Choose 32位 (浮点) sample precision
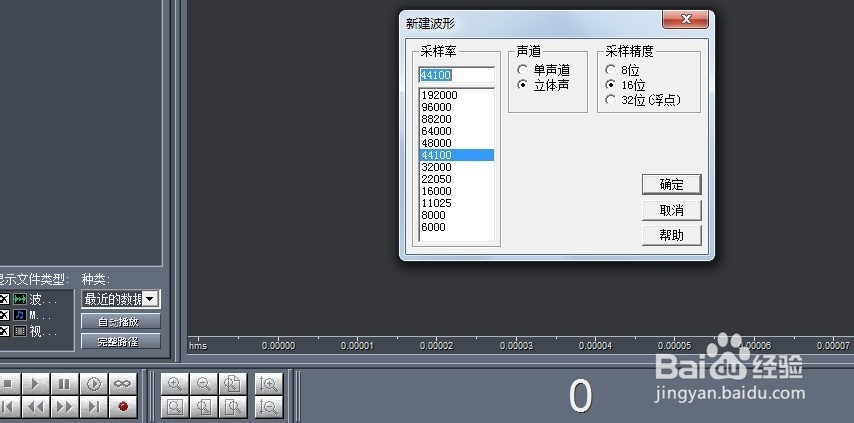The image size is (854, 423). pos(611,100)
